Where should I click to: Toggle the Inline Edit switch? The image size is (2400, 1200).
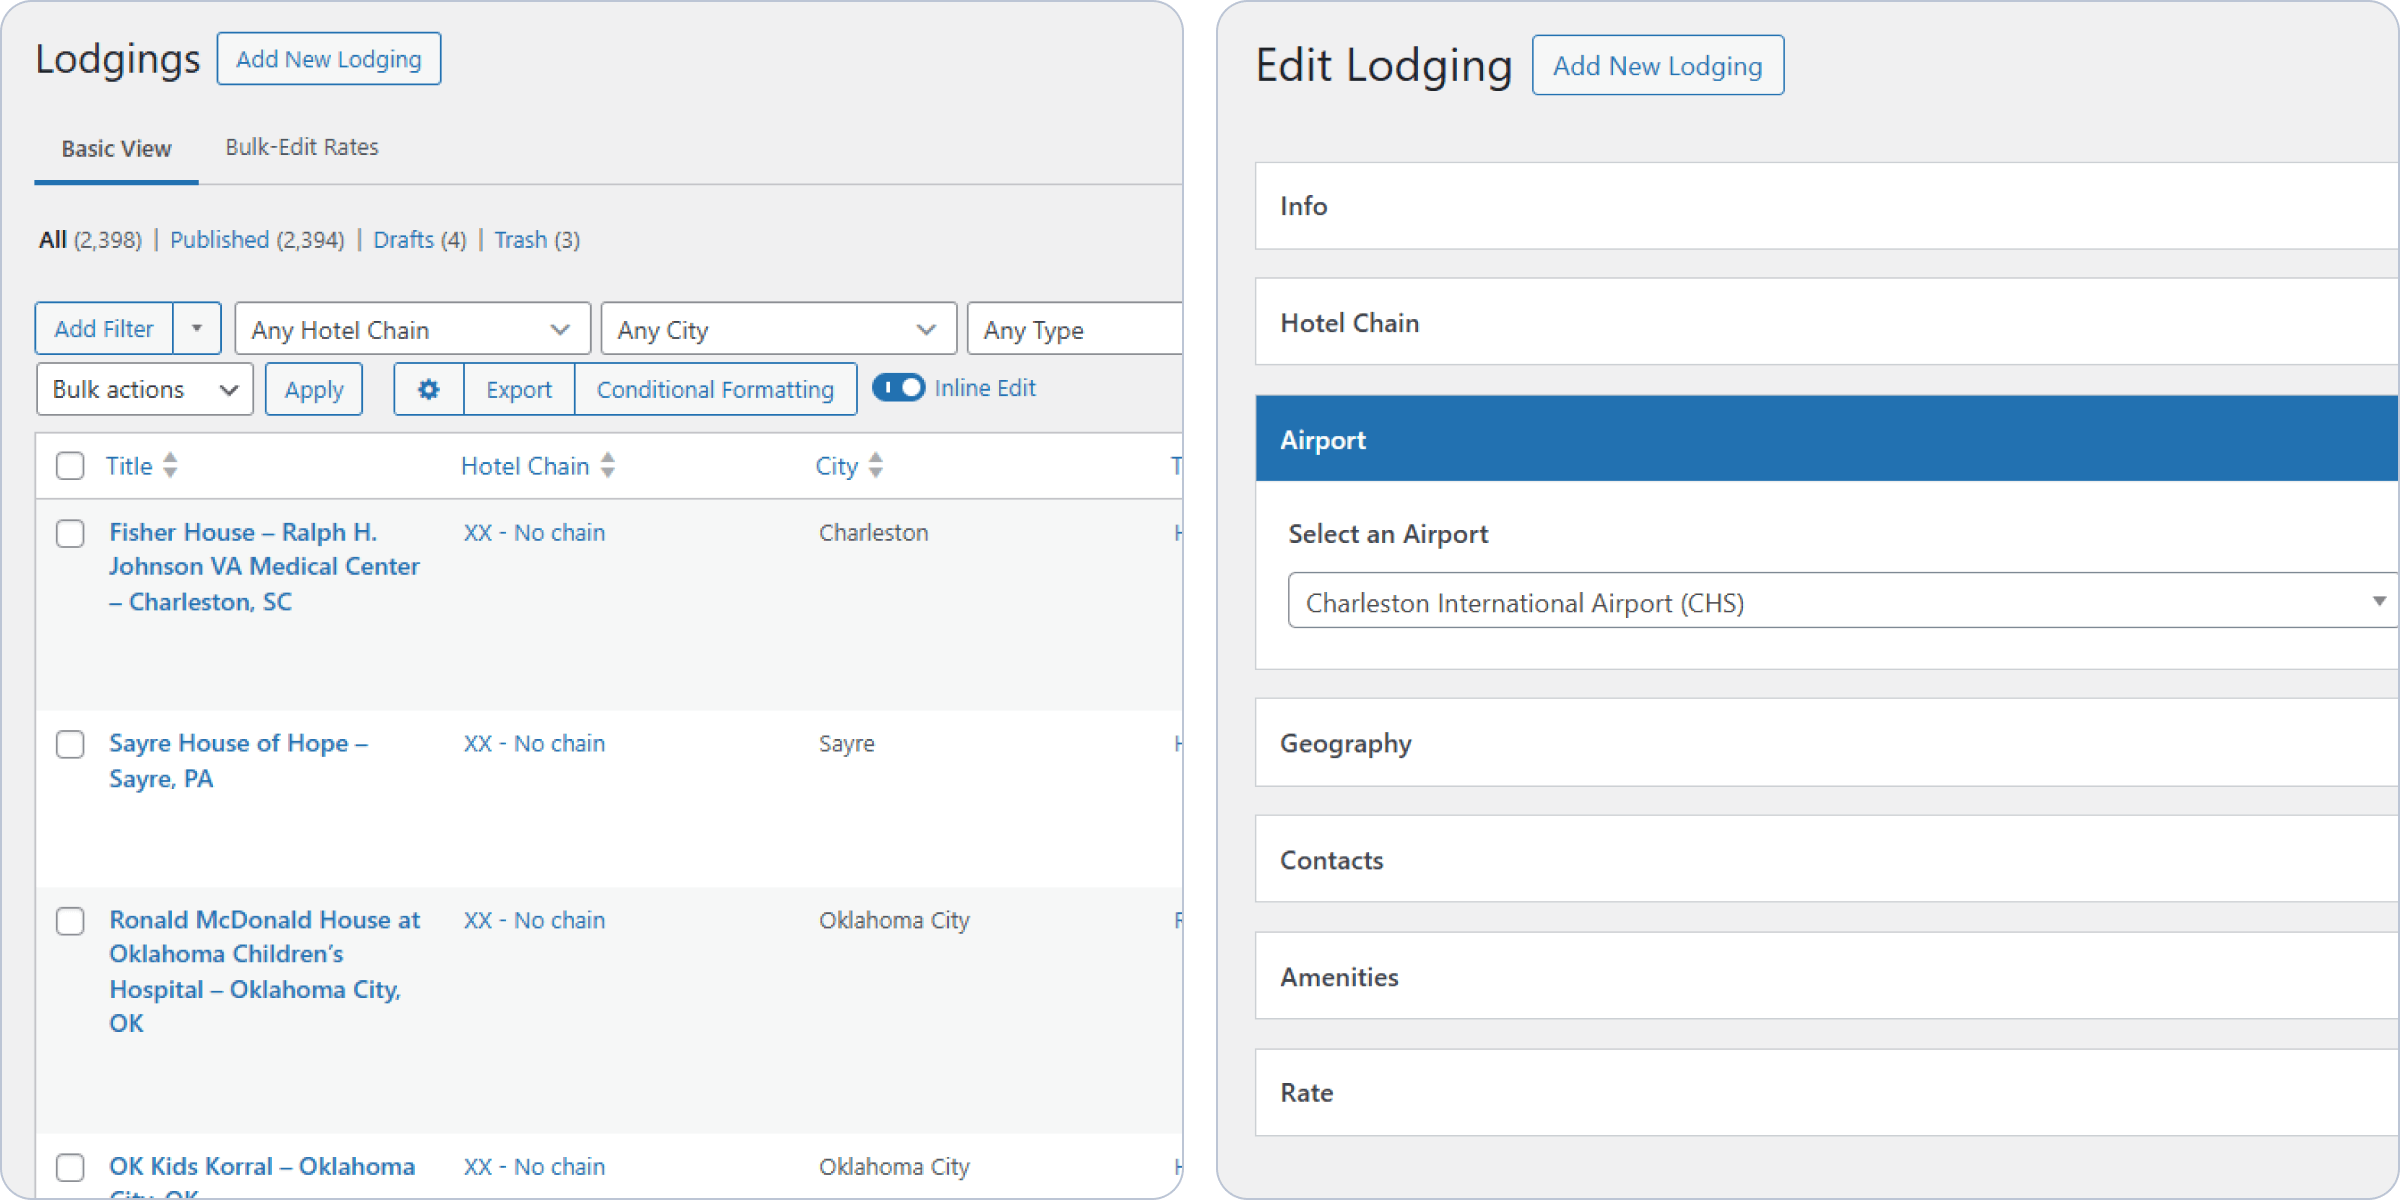tap(898, 388)
